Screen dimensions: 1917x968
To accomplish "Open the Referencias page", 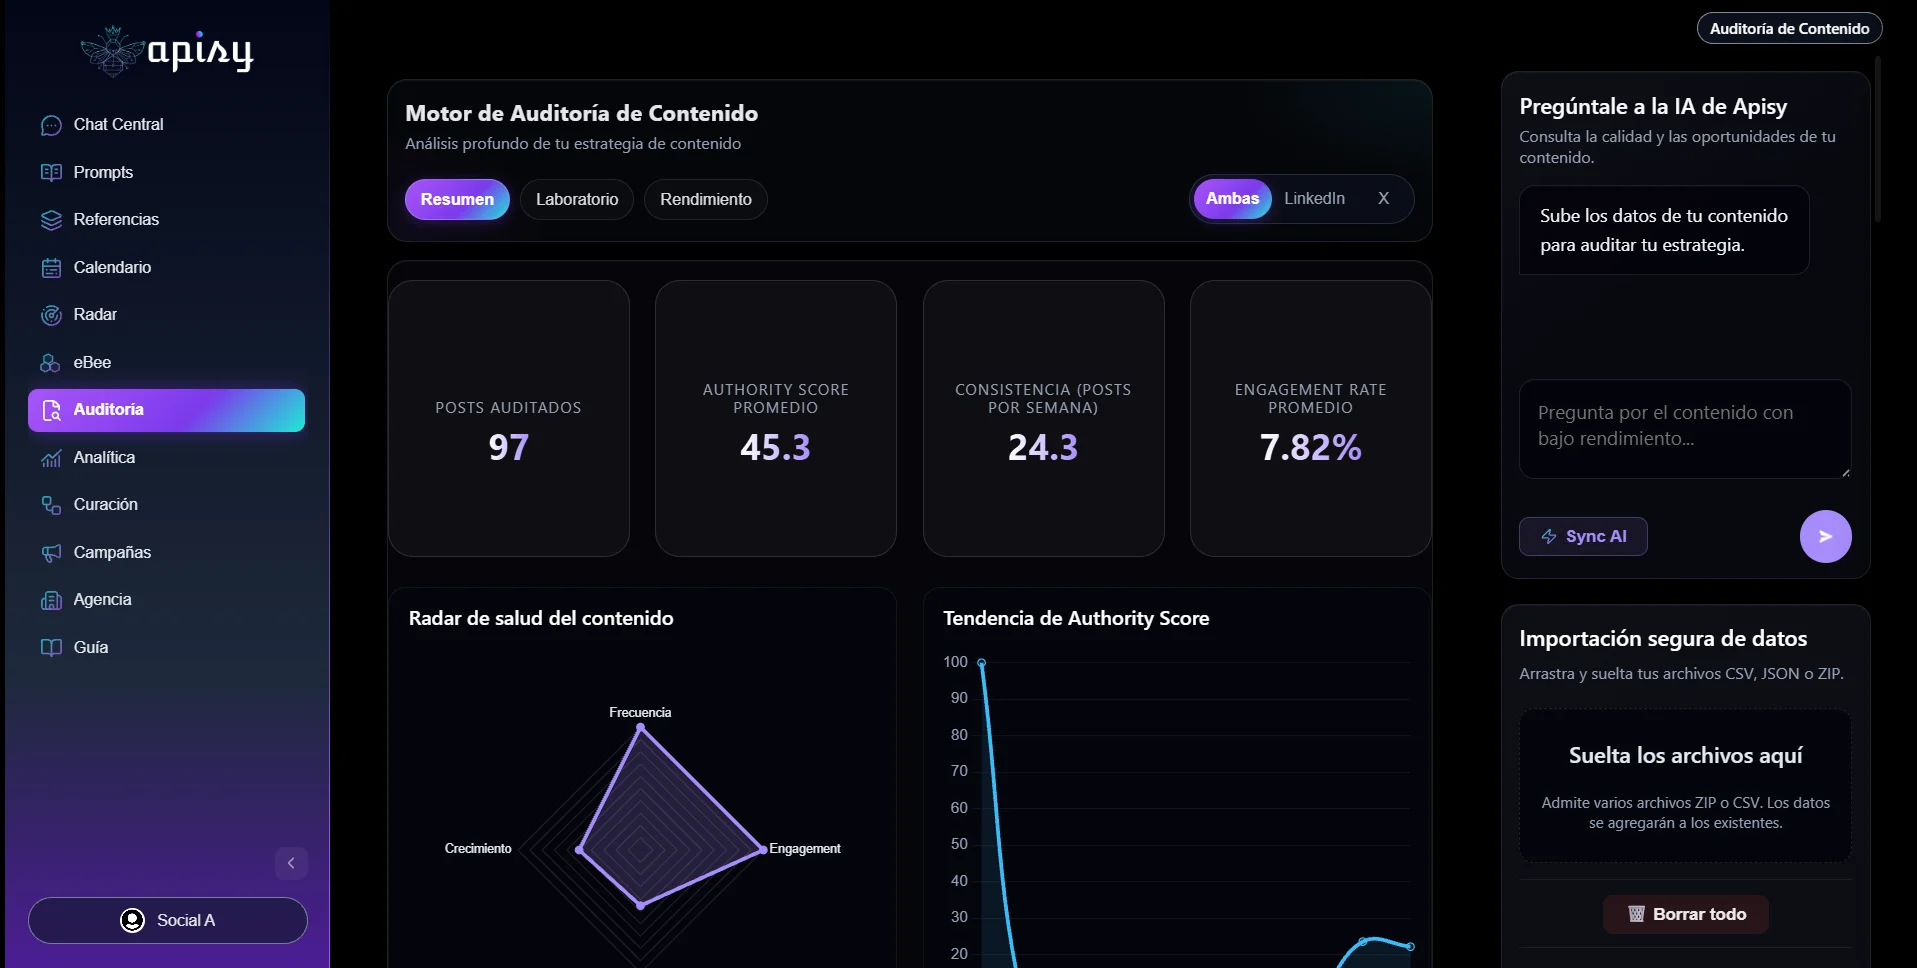I will (166, 220).
